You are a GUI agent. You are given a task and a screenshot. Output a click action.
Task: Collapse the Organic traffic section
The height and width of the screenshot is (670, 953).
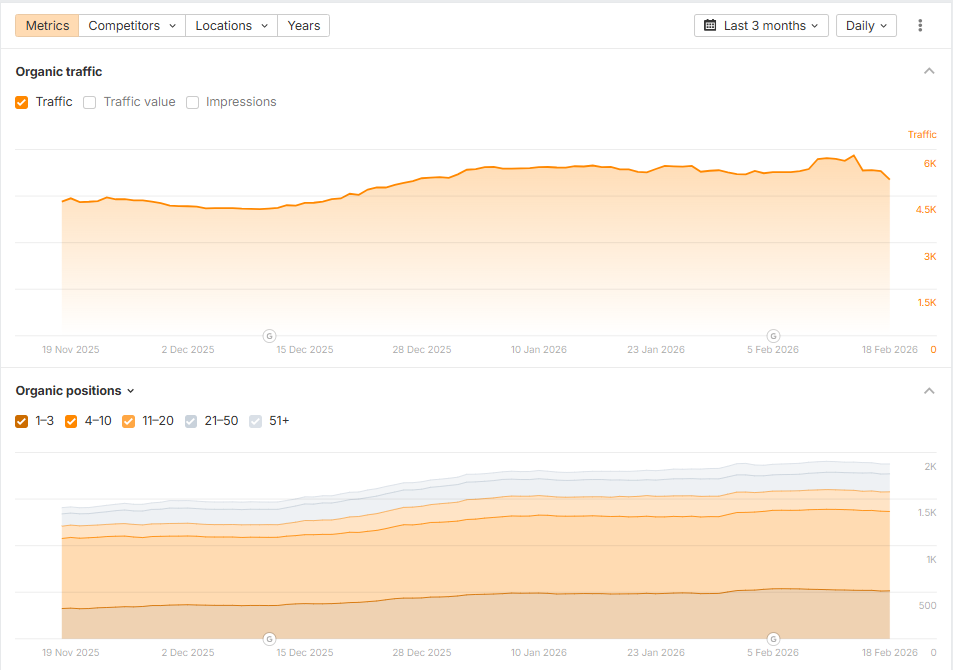pos(929,72)
